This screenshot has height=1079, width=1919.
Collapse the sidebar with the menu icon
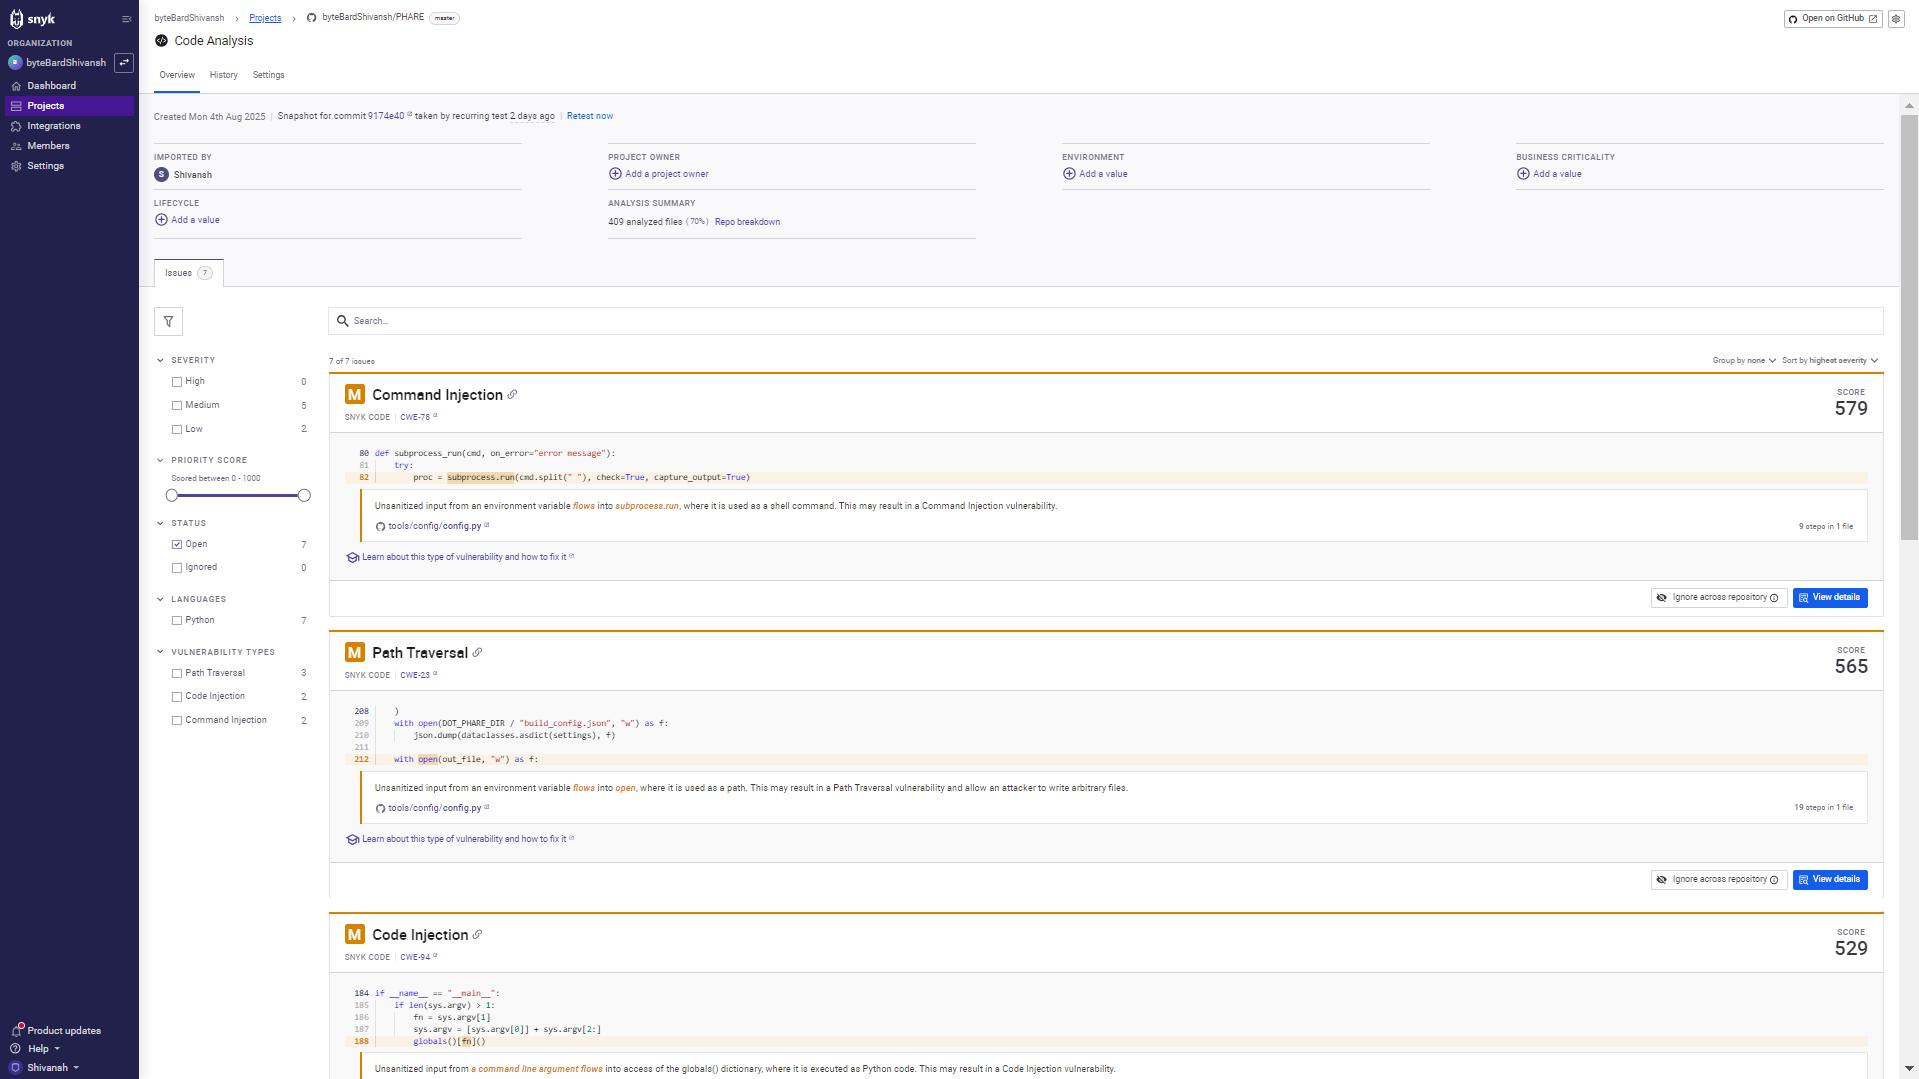(x=126, y=19)
